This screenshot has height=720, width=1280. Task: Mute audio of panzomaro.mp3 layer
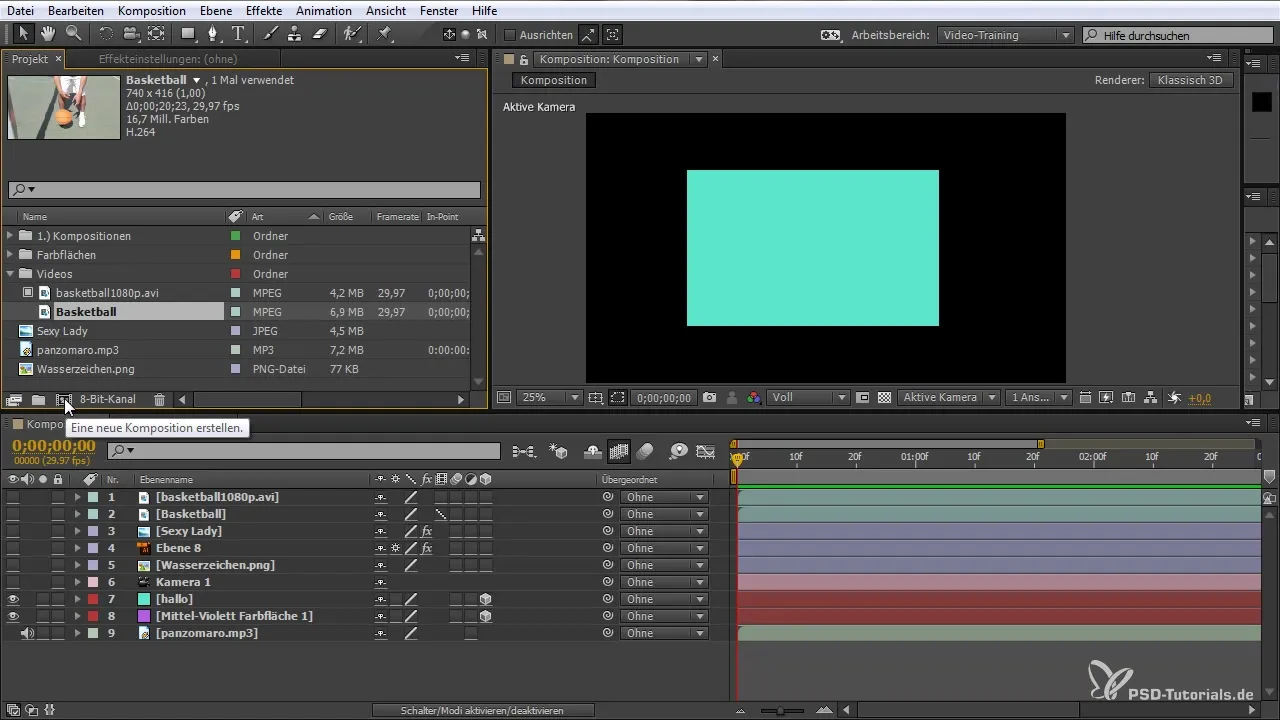(27, 633)
